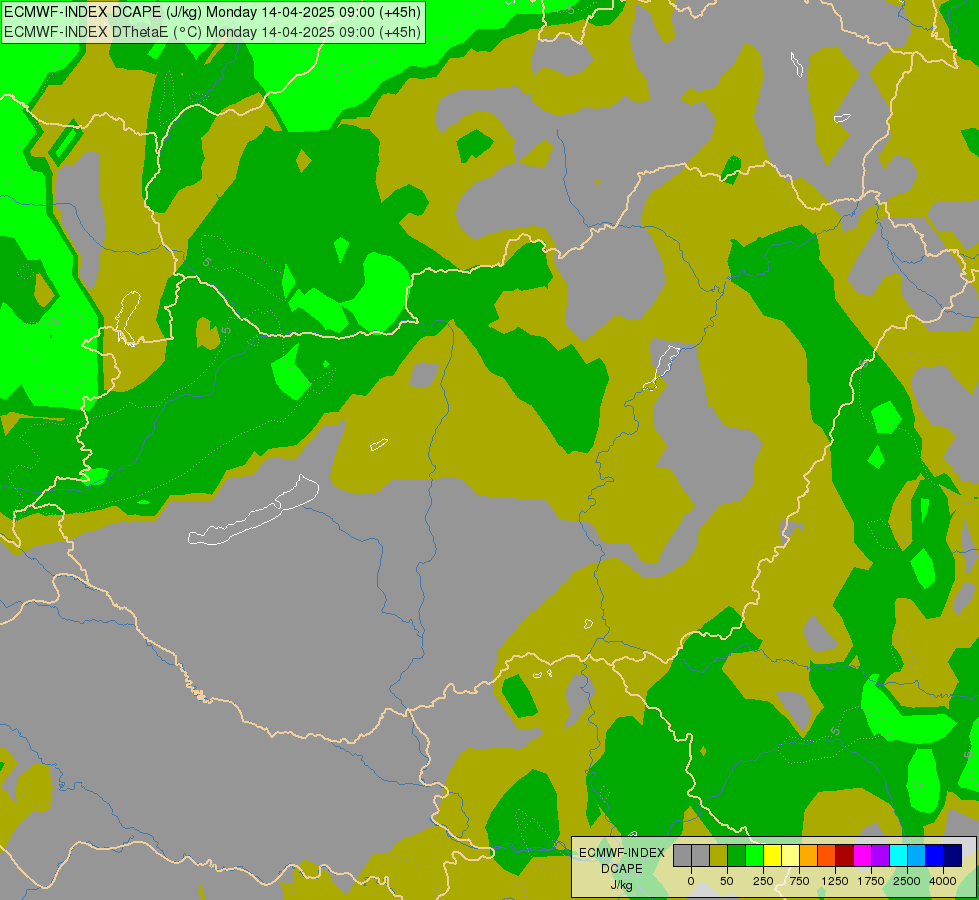This screenshot has height=900, width=979.
Task: Click the sky blue legend swatch
Action: tap(917, 856)
